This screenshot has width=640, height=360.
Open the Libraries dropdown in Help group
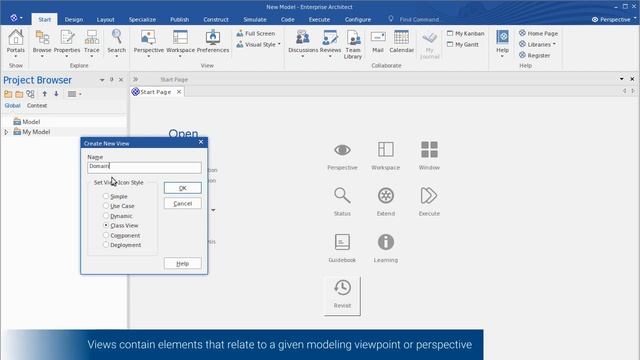pyautogui.click(x=537, y=44)
